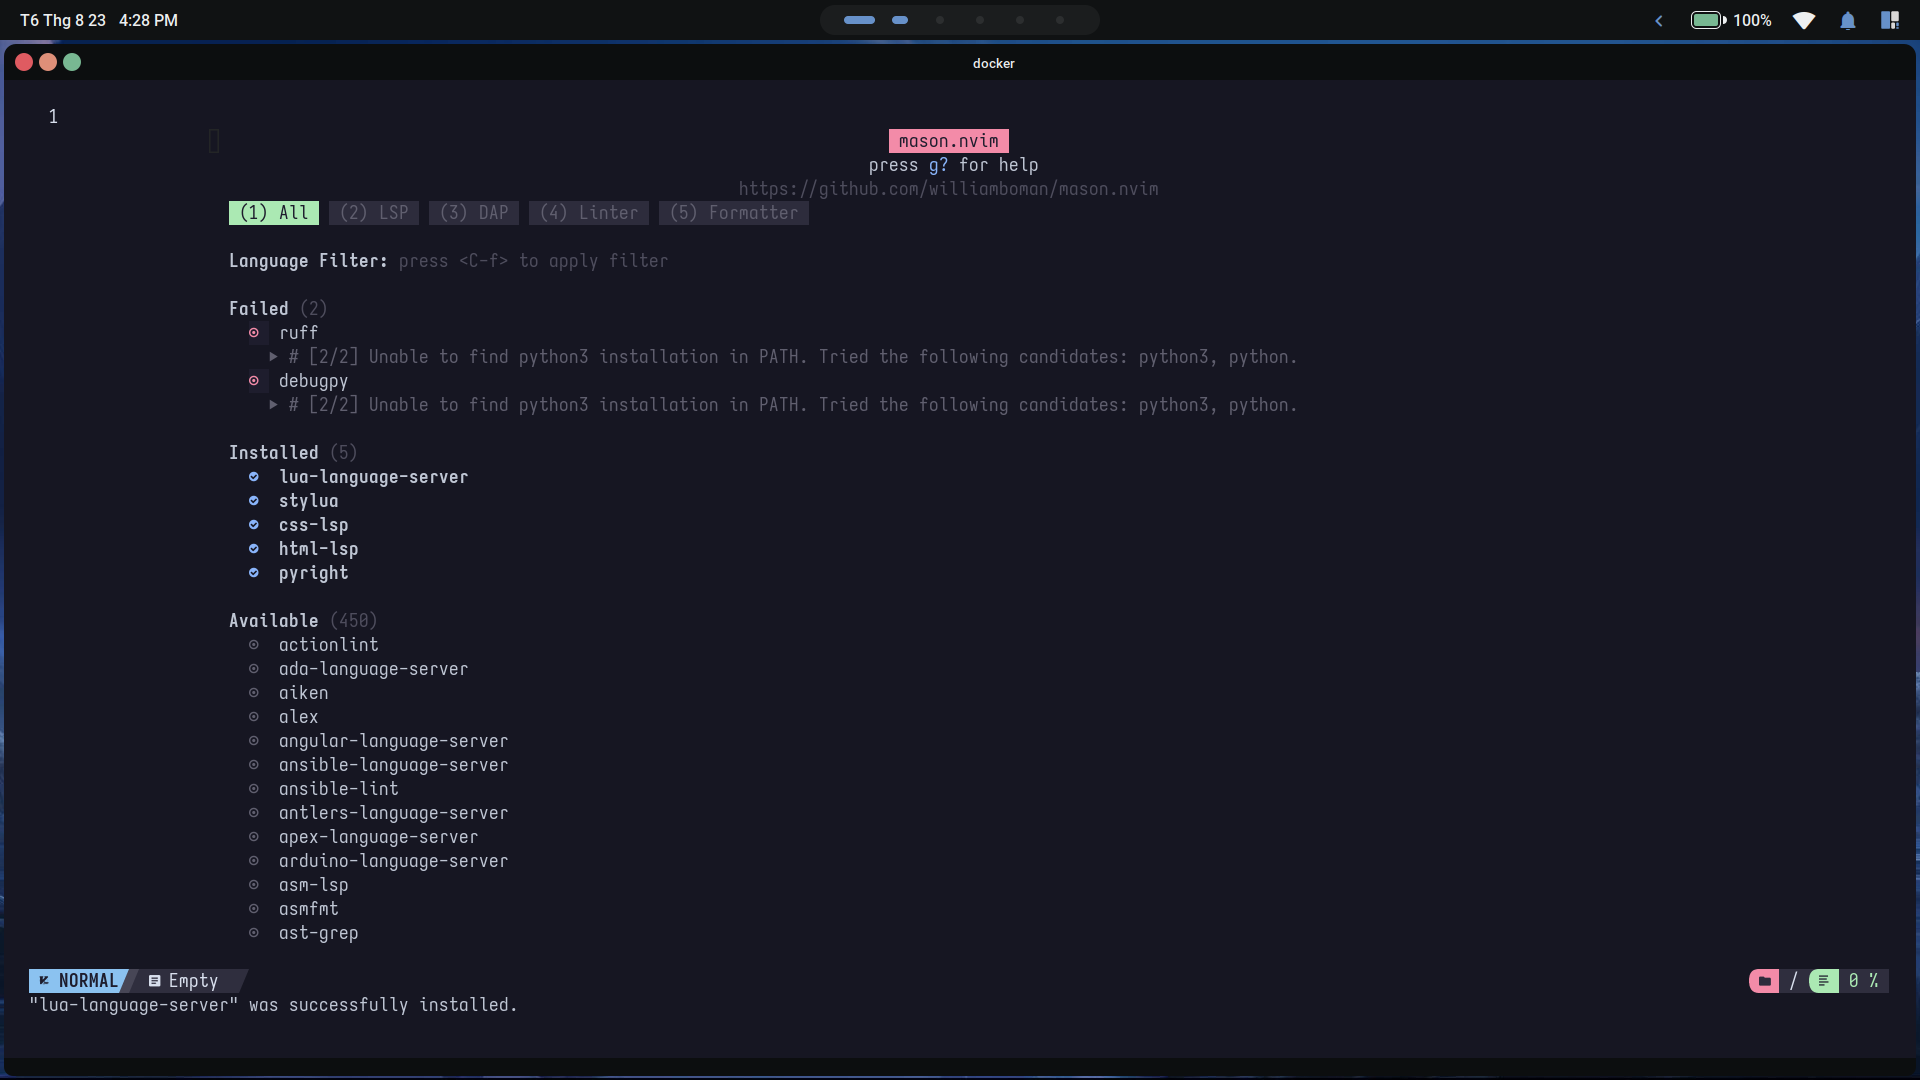Select the css-lsp package

(313, 525)
